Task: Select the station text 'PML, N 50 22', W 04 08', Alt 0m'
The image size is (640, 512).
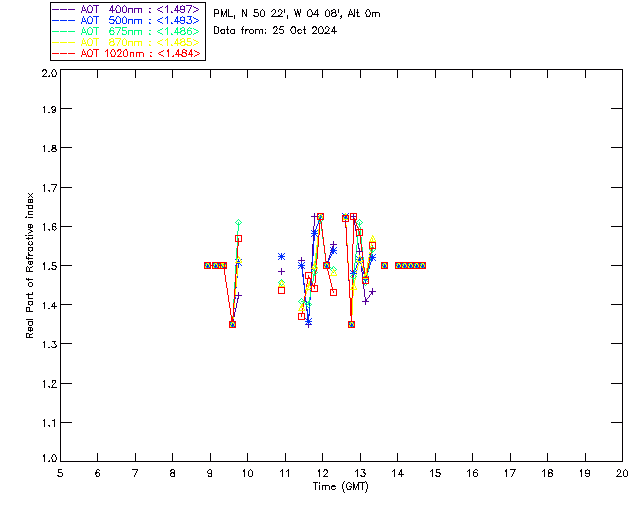Action: [297, 14]
